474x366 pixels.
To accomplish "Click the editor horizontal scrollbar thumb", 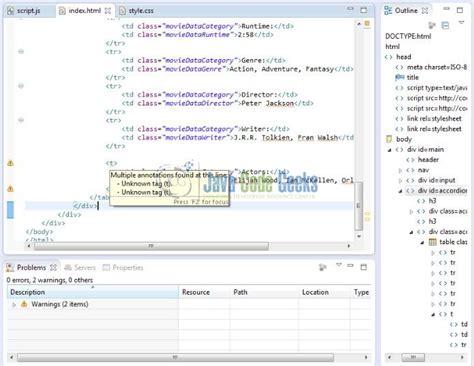I will point(151,246).
